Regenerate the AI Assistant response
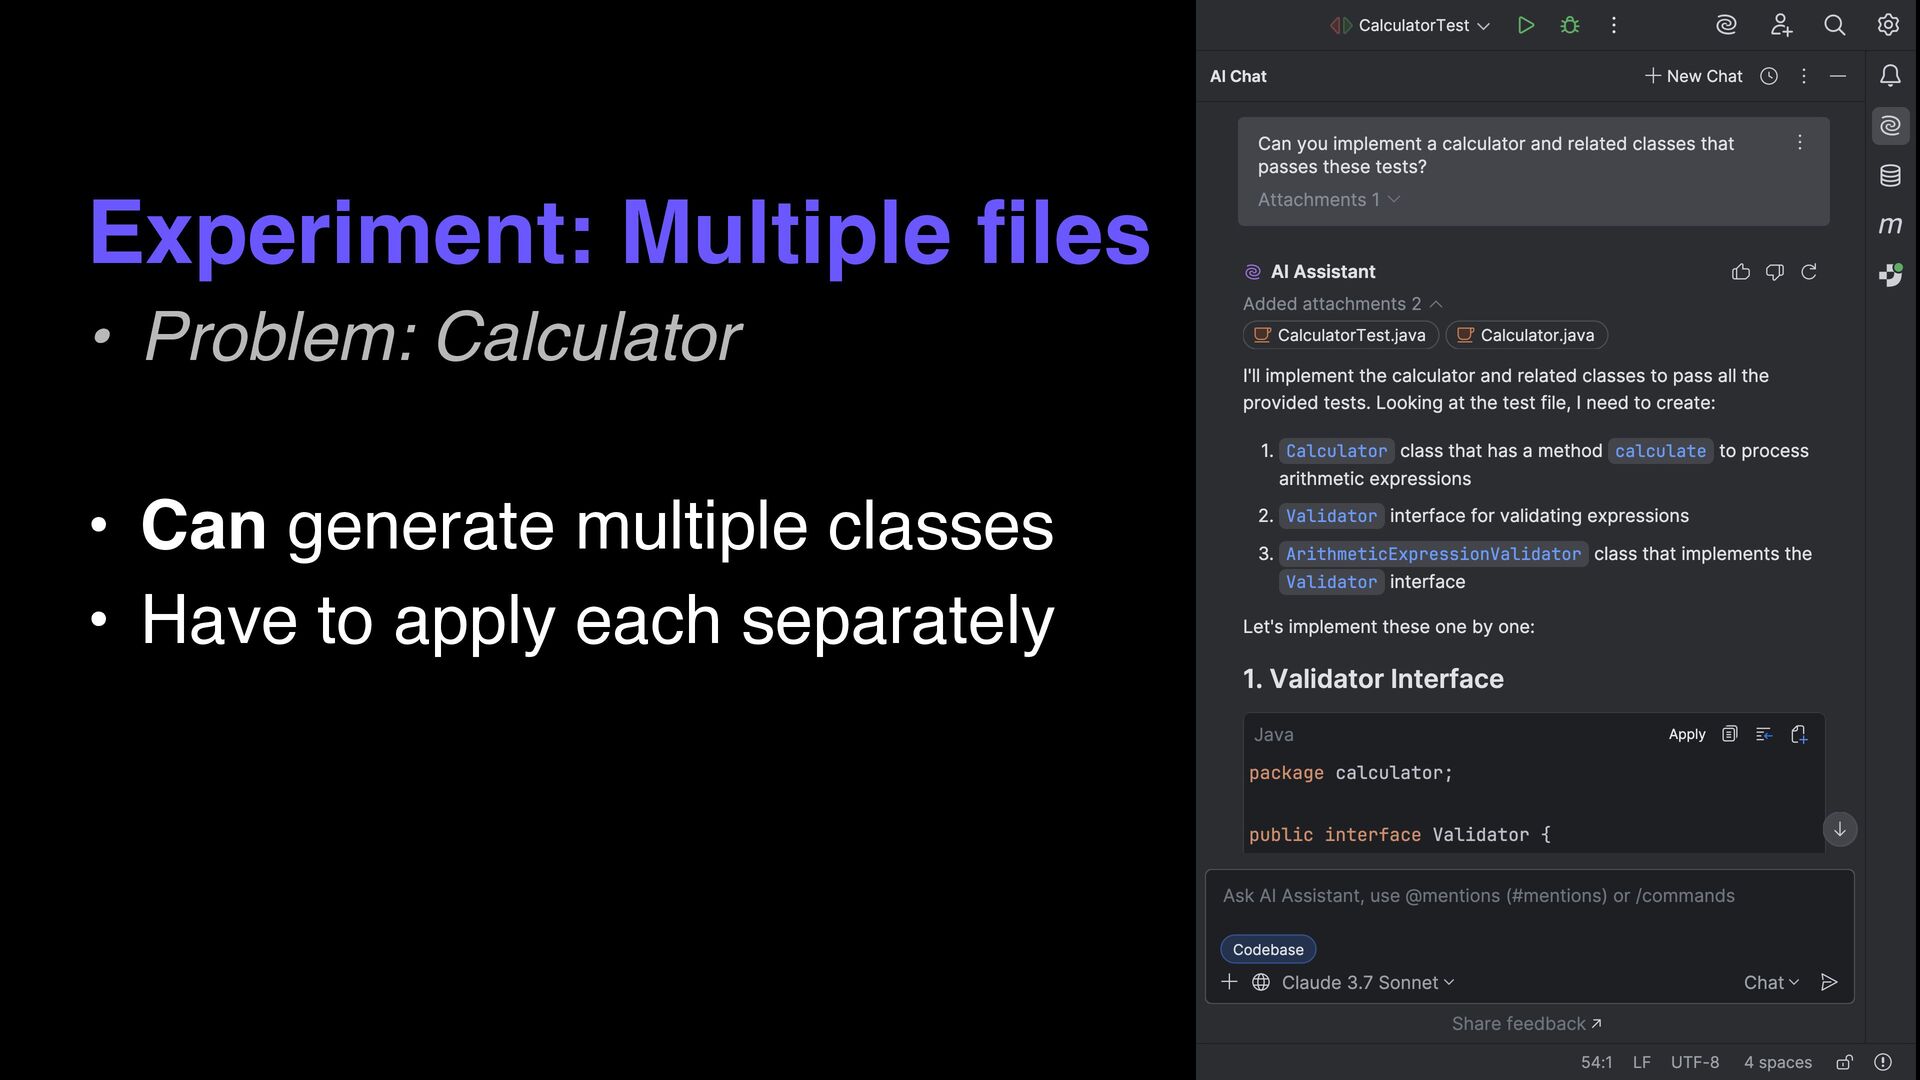The height and width of the screenshot is (1080, 1920). click(1809, 272)
